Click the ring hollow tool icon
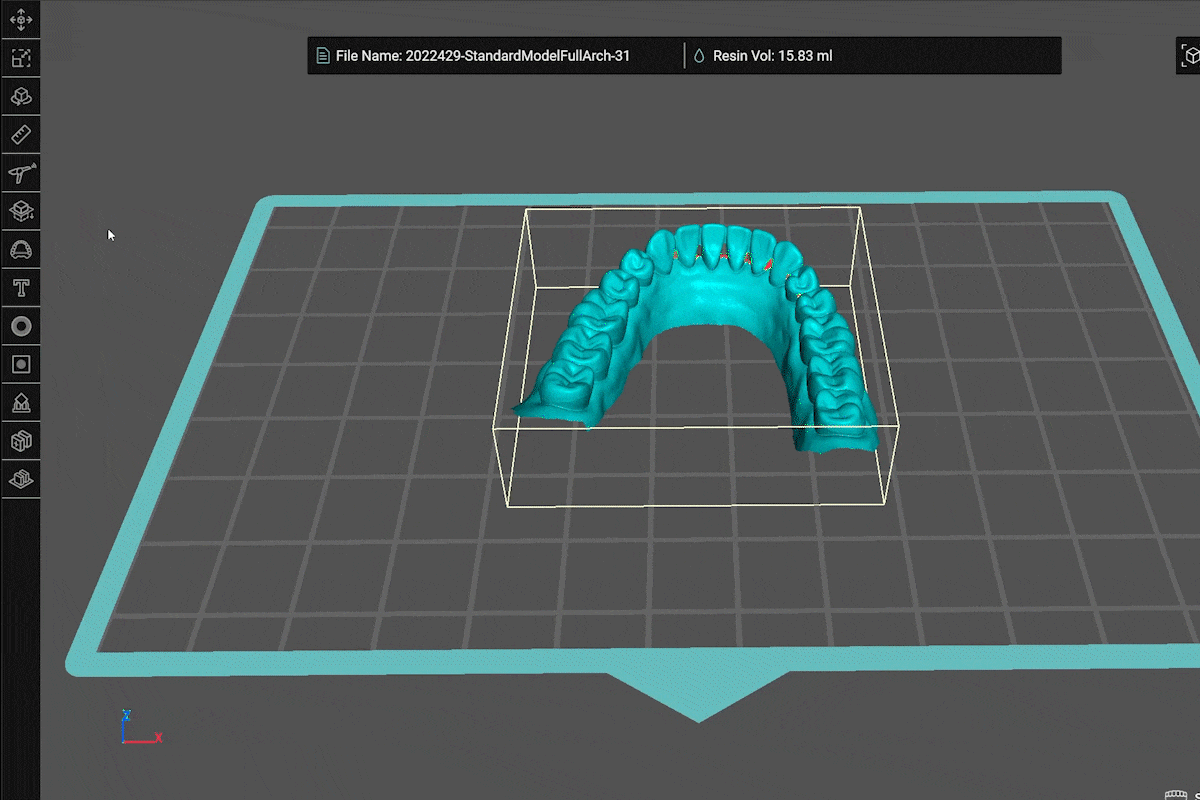The image size is (1200, 800). coord(20,326)
